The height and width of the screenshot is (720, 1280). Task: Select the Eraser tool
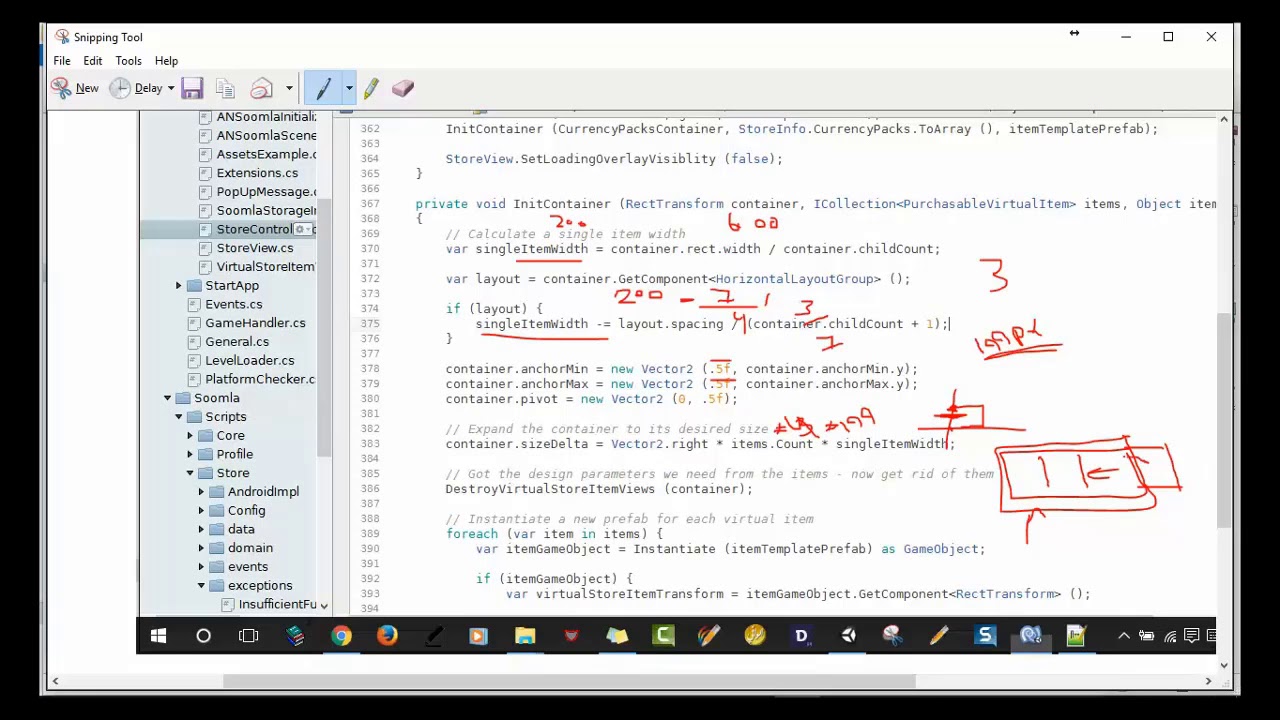[403, 88]
